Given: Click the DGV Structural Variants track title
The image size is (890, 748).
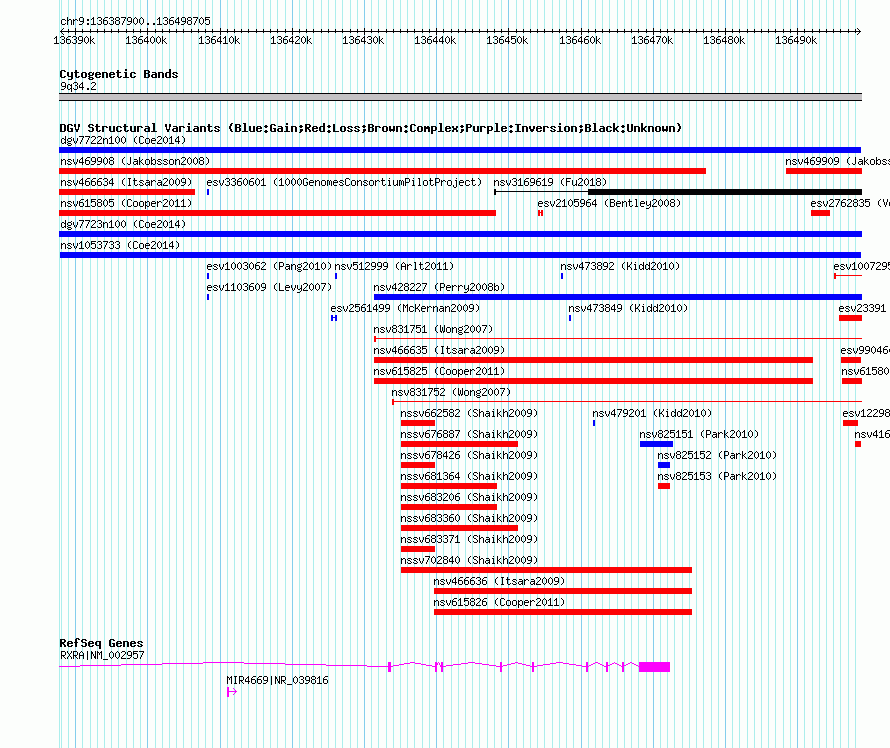Looking at the screenshot, I should 371,128.
